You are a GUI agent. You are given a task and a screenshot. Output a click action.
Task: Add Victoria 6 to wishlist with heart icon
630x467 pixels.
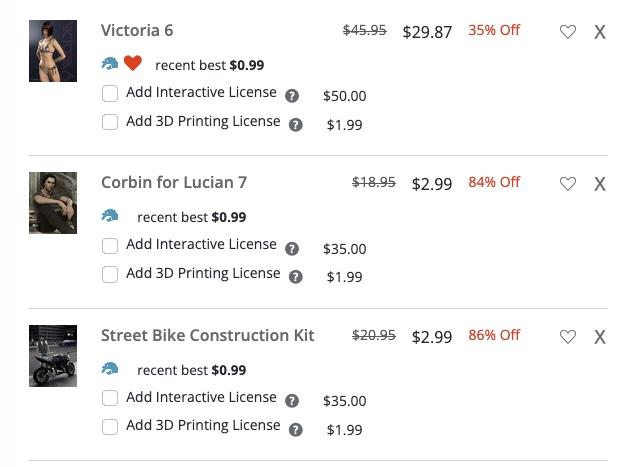pos(568,32)
